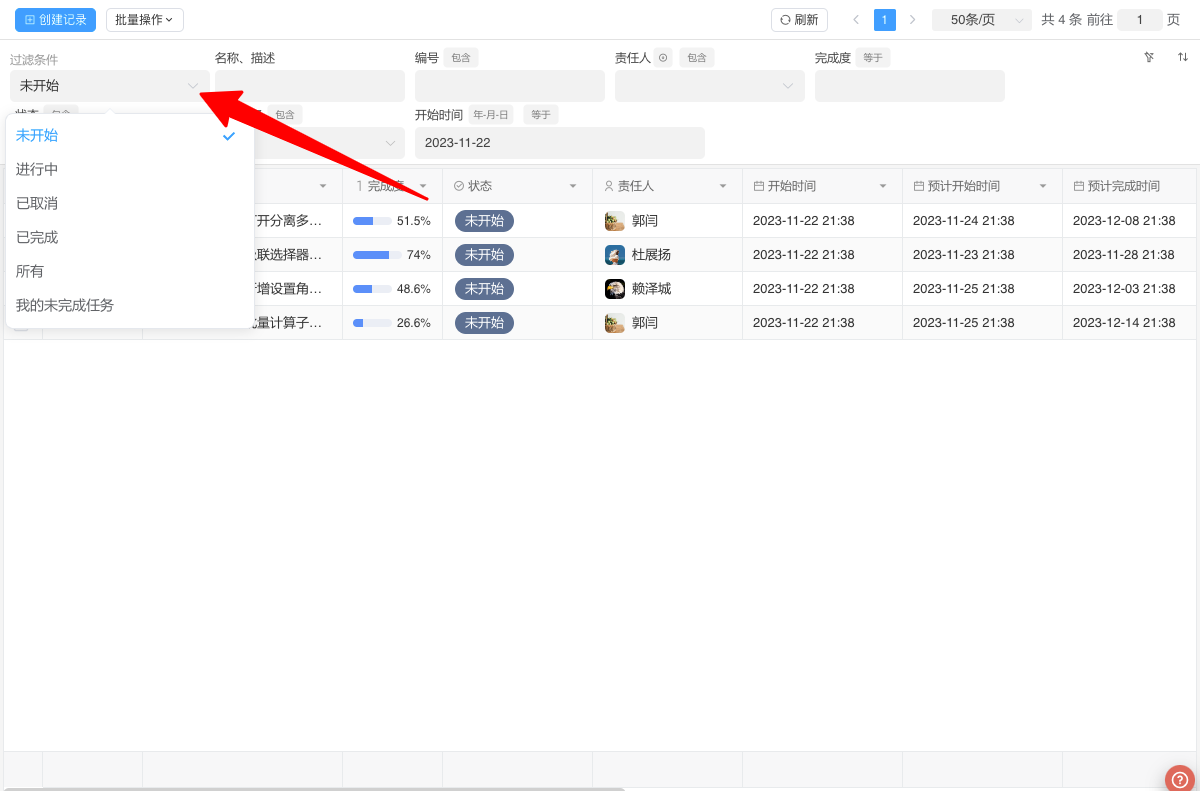Open the 责任人 column header menu arrow
1200x791 pixels.
click(723, 186)
